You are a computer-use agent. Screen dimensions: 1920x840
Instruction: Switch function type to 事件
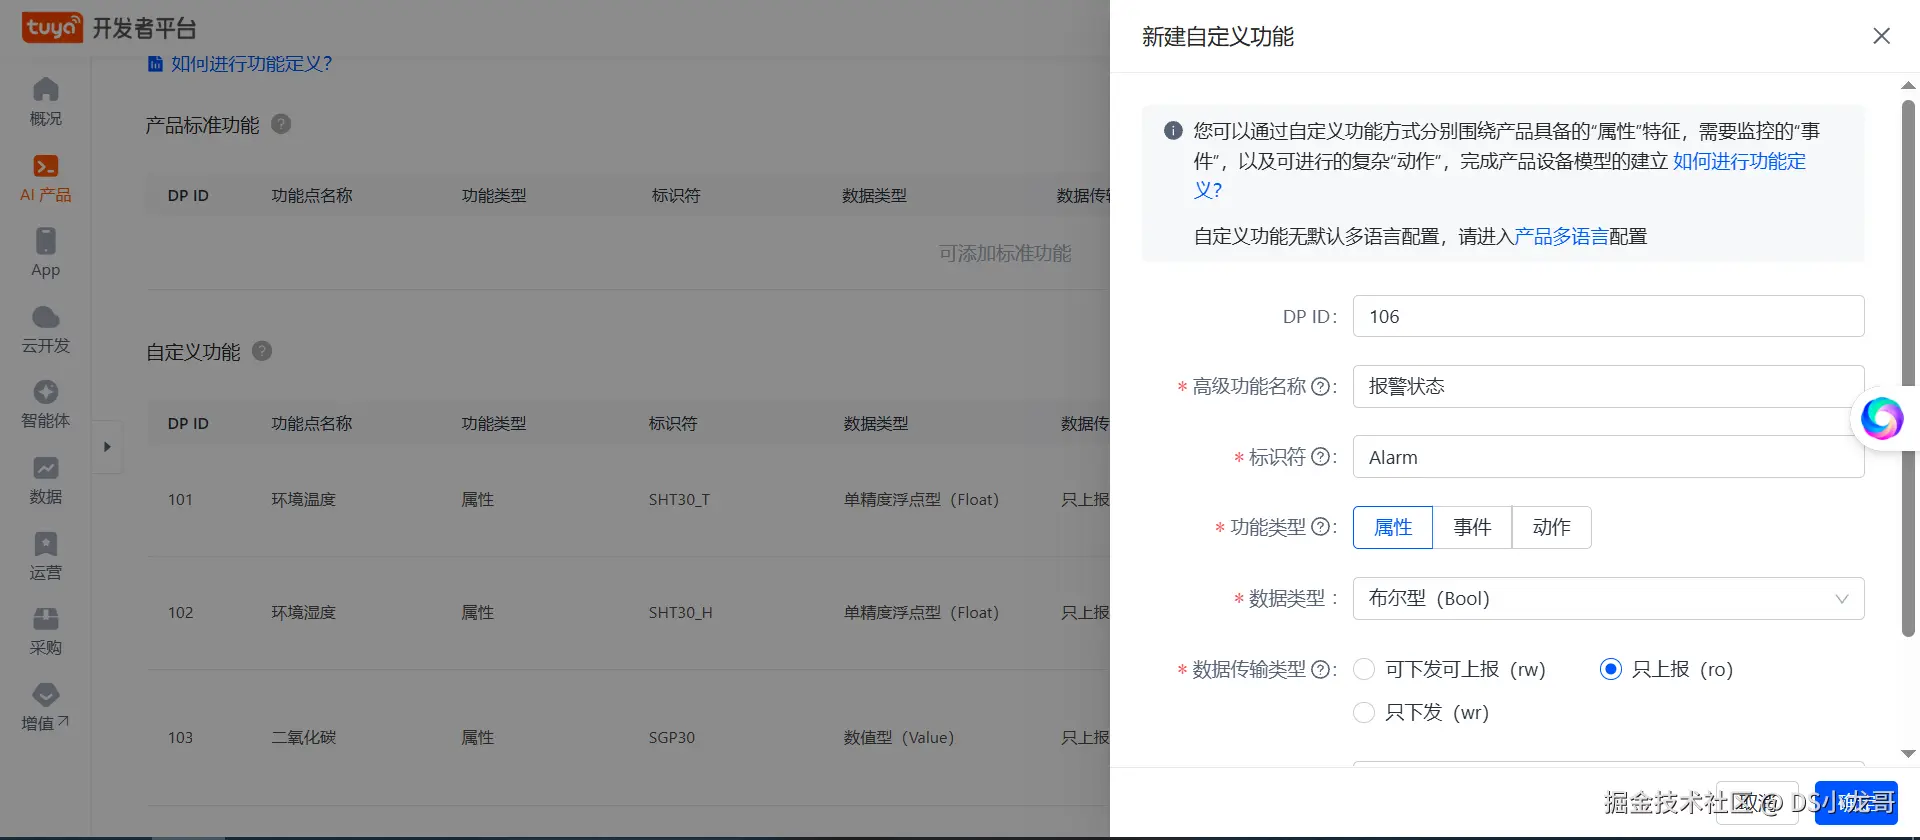point(1472,527)
